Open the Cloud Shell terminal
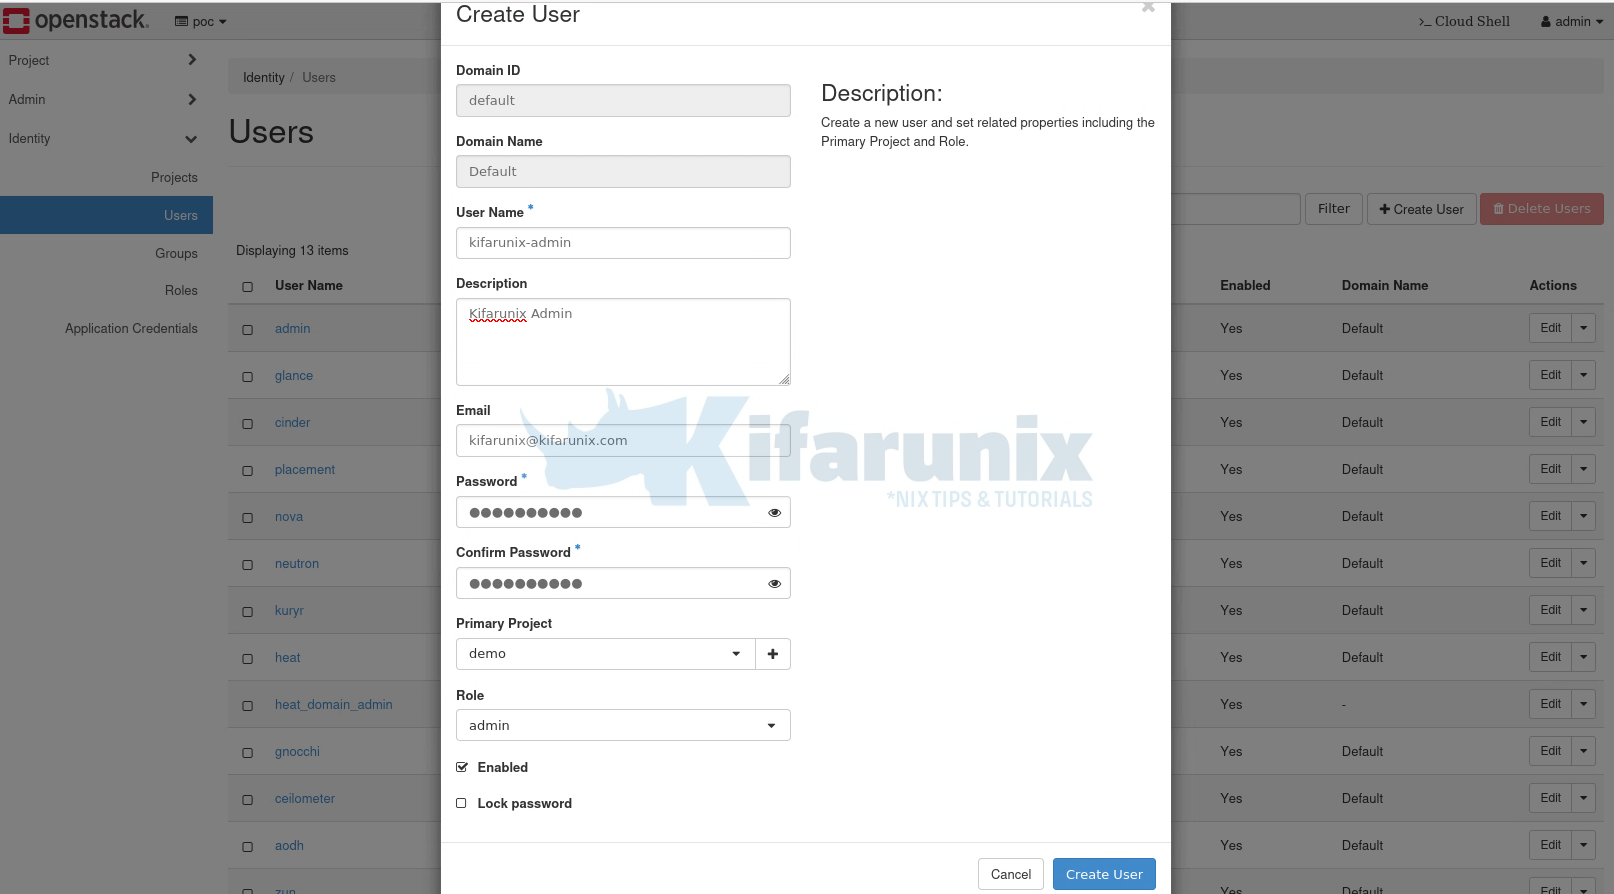The height and width of the screenshot is (894, 1614). 1464,21
